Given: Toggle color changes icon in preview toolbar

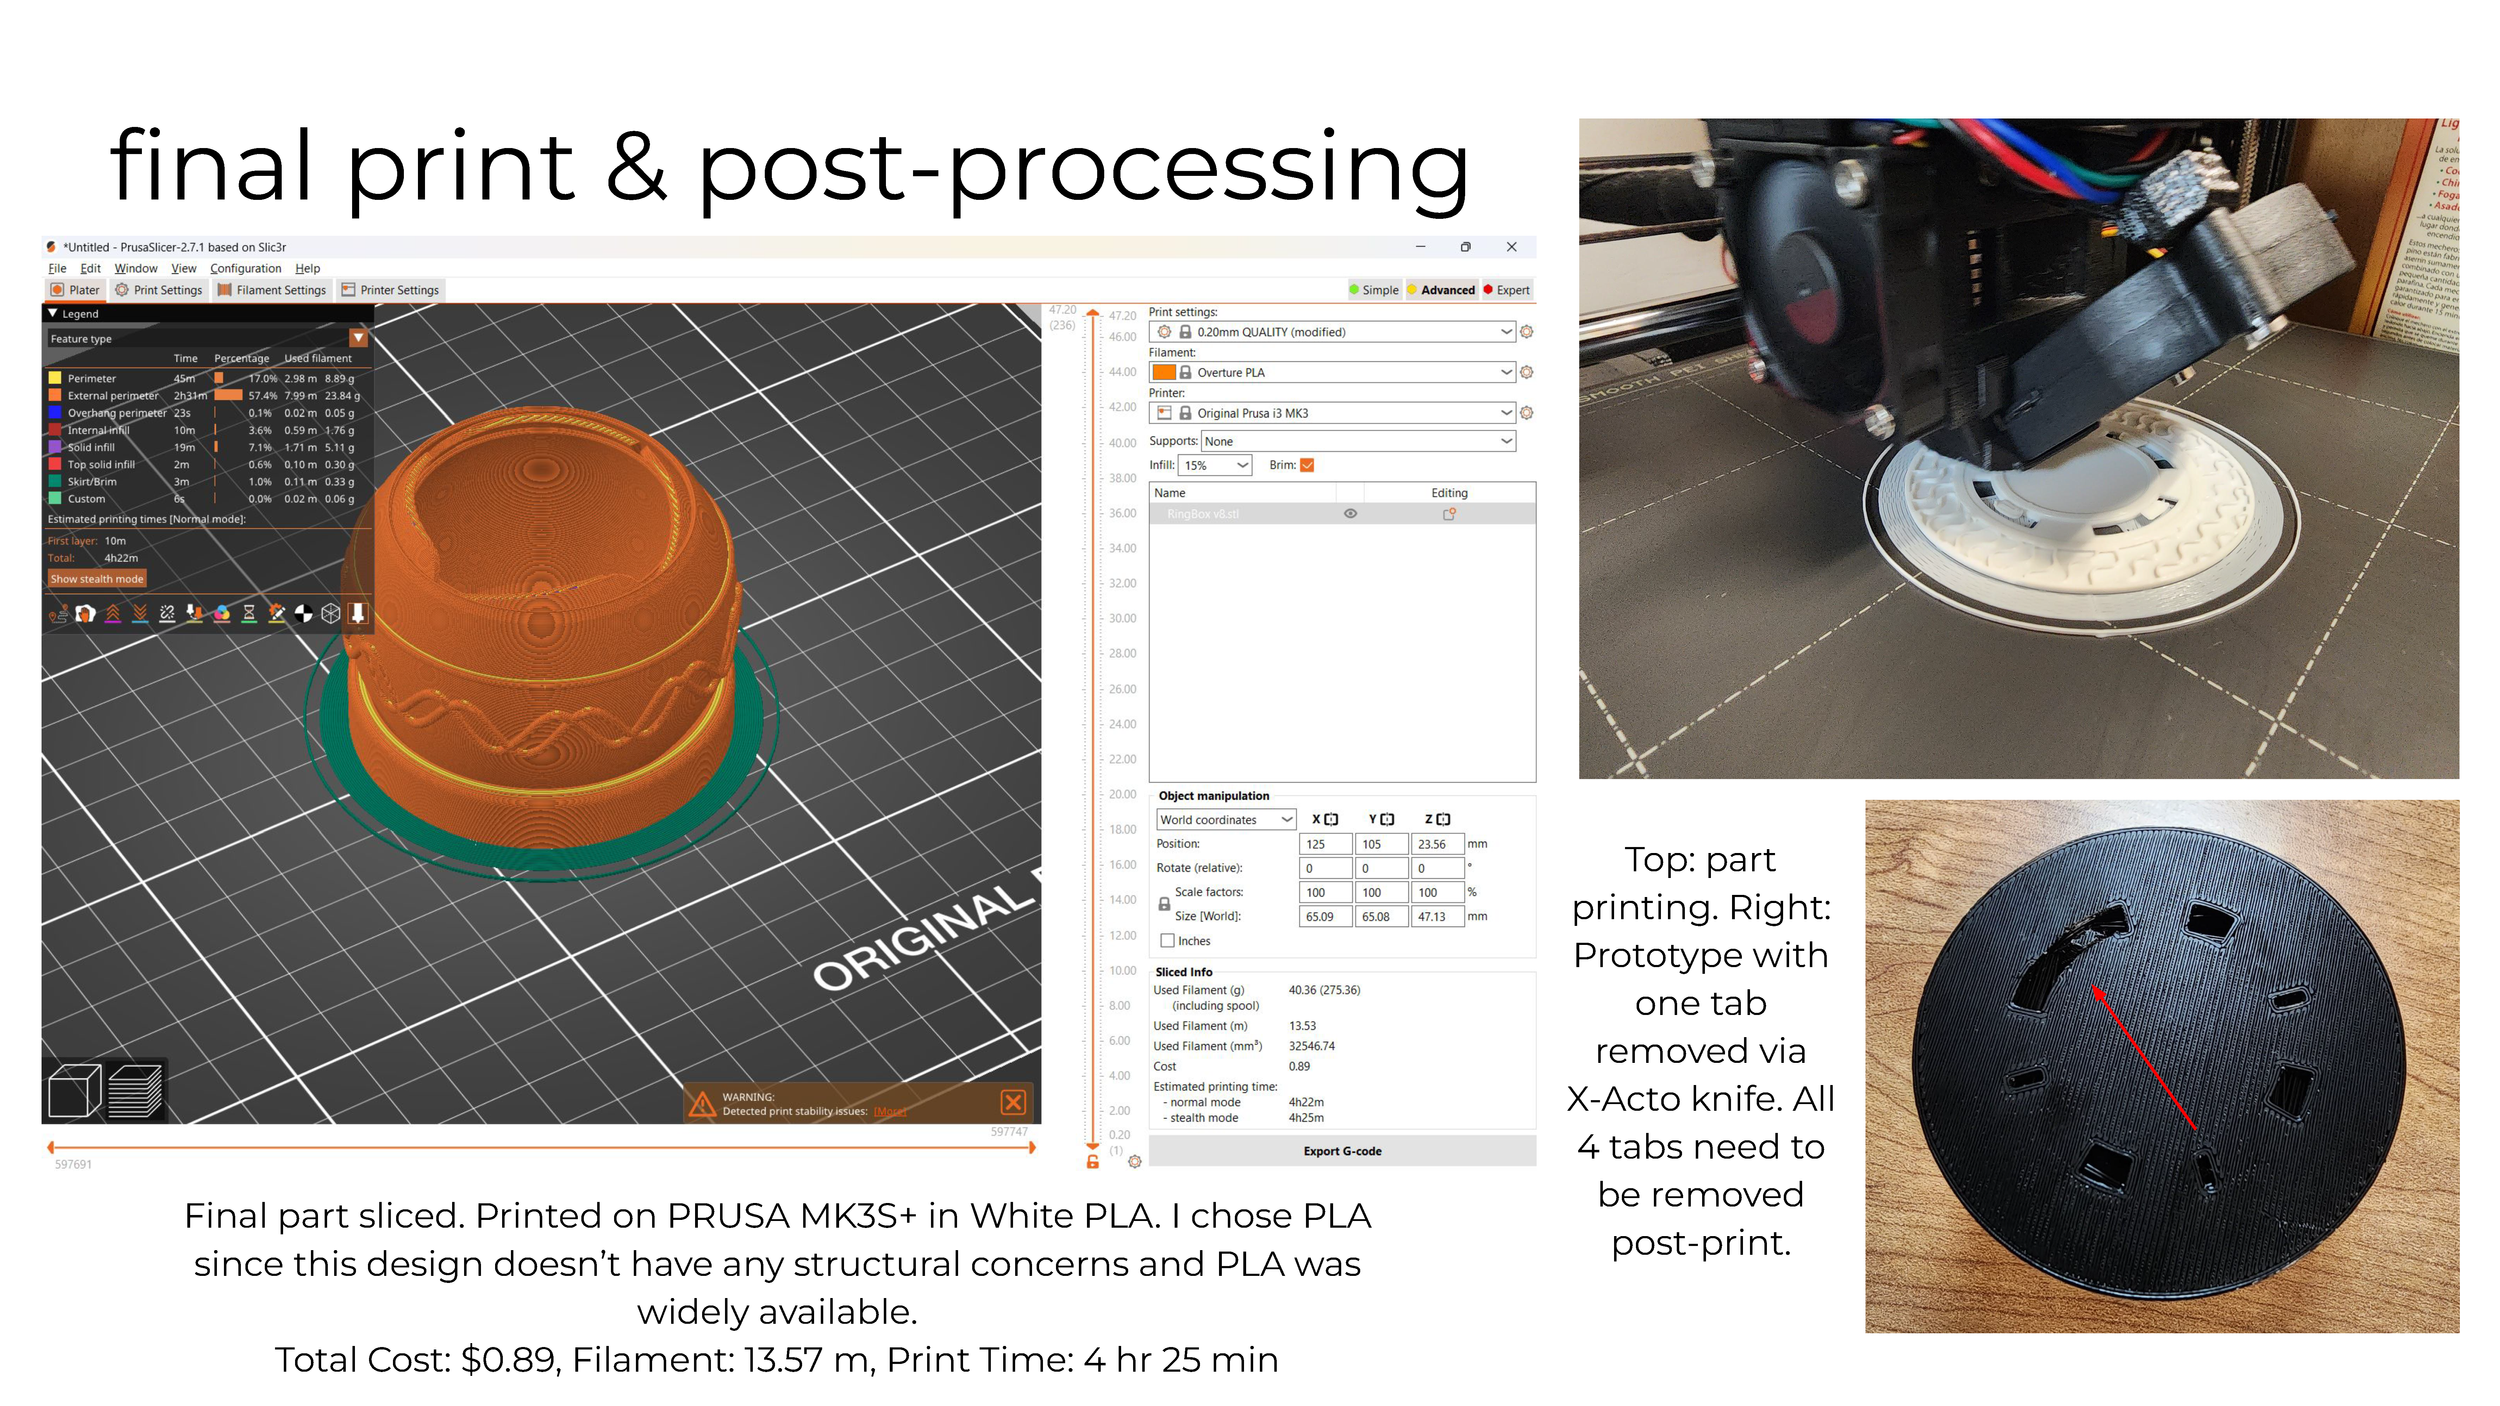Looking at the screenshot, I should click(x=222, y=614).
